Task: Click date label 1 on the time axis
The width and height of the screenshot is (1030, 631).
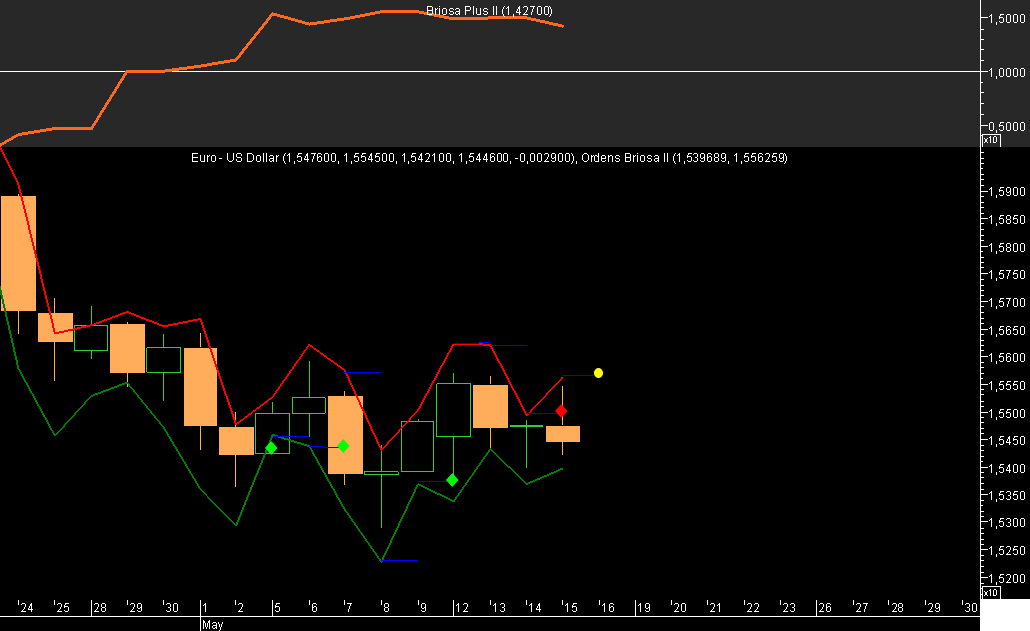Action: 204,608
